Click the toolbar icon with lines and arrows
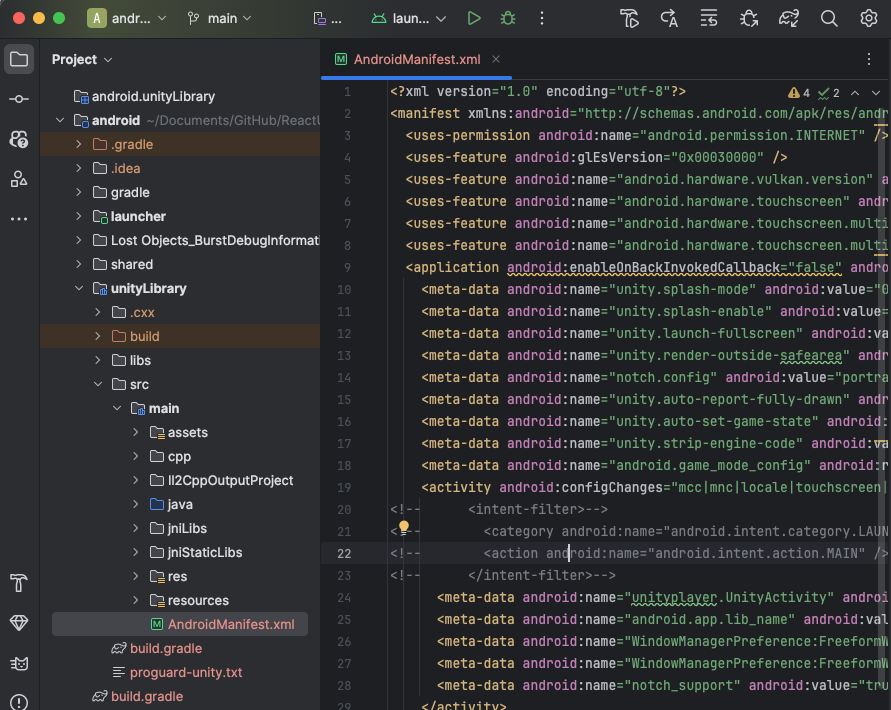 [709, 18]
